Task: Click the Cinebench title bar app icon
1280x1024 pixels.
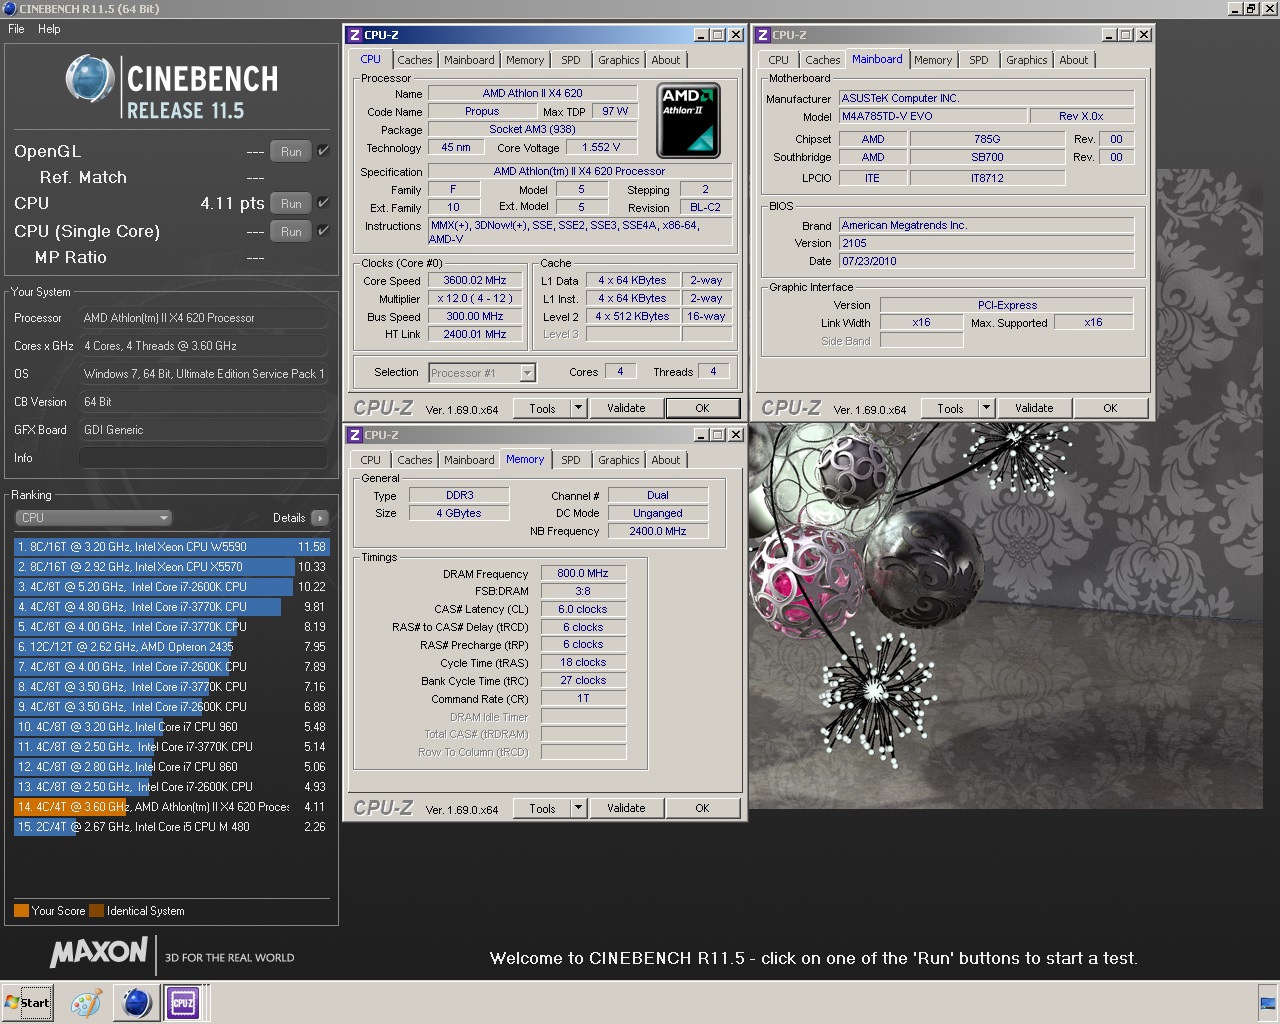Action: point(9,9)
